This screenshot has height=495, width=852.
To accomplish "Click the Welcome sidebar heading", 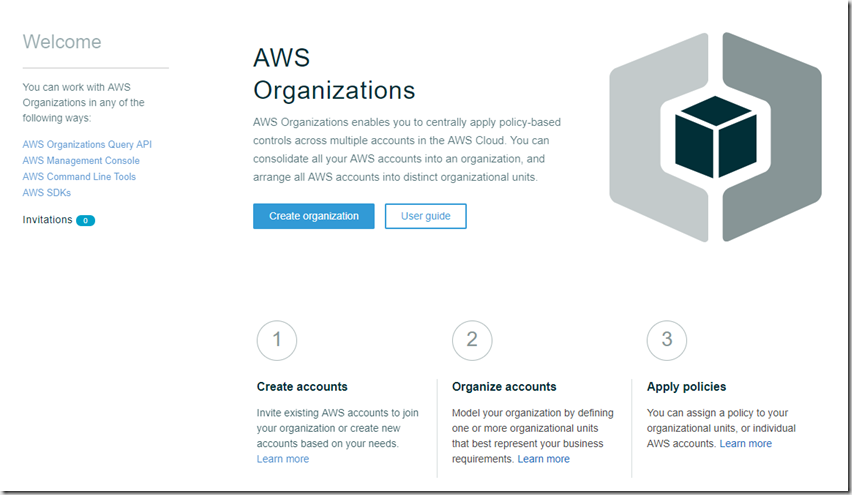I will (x=62, y=42).
